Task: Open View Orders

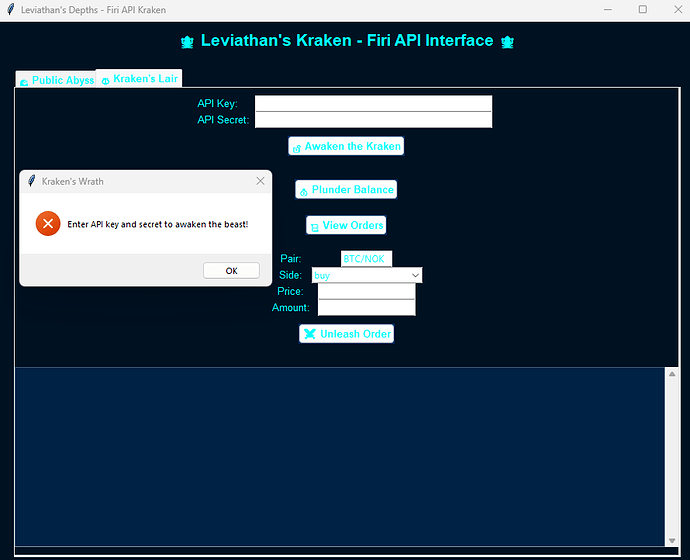Action: (x=346, y=226)
